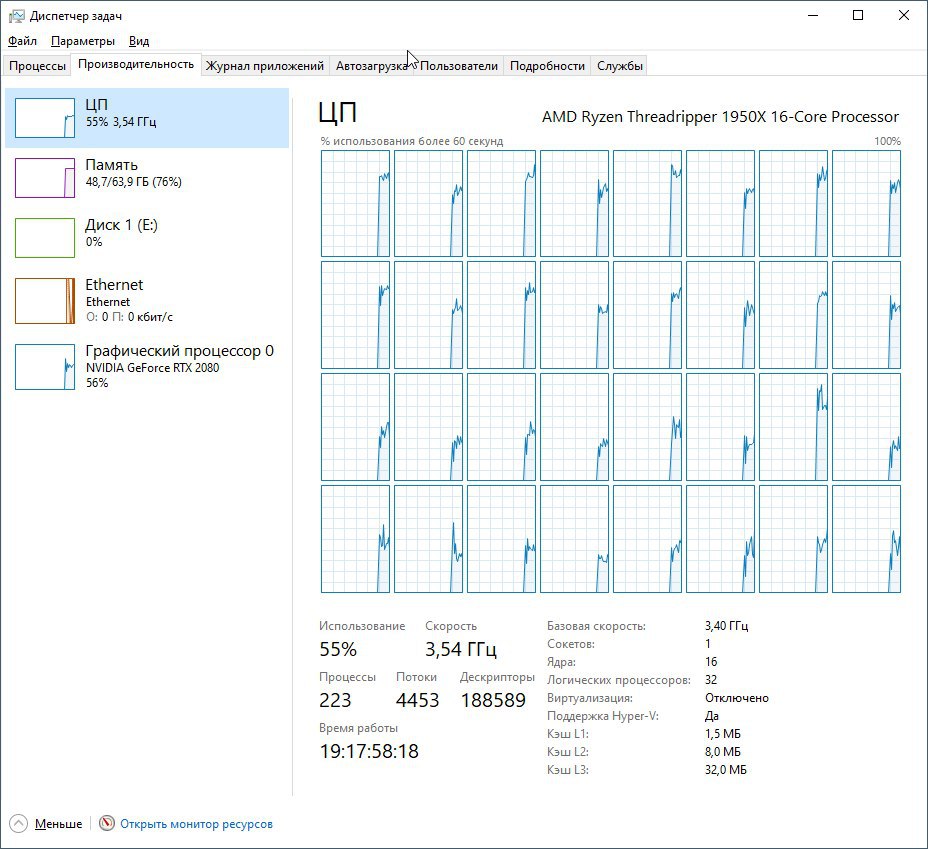The image size is (928, 849).
Task: Click the first core graph in bottom row
Action: (x=356, y=539)
